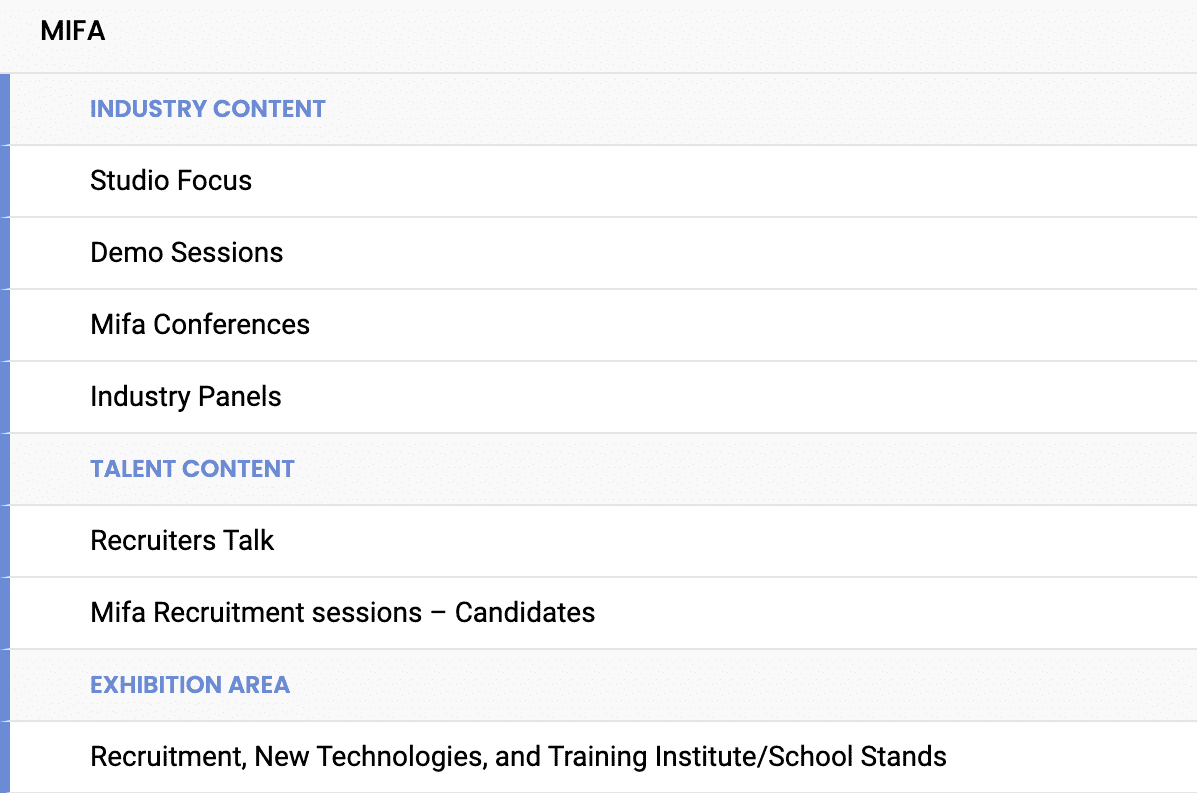Click the MIFA header title
This screenshot has width=1197, height=793.
pos(73,31)
